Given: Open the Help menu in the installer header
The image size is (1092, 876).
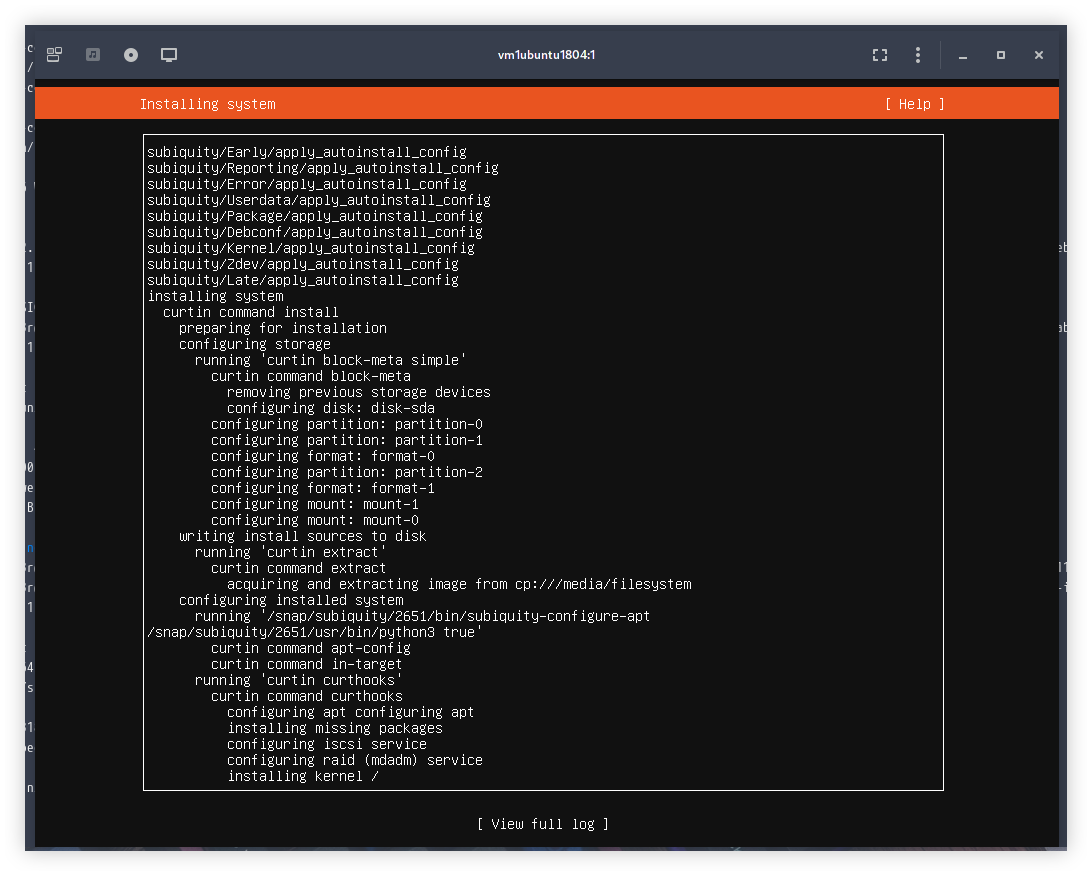Looking at the screenshot, I should (x=914, y=104).
